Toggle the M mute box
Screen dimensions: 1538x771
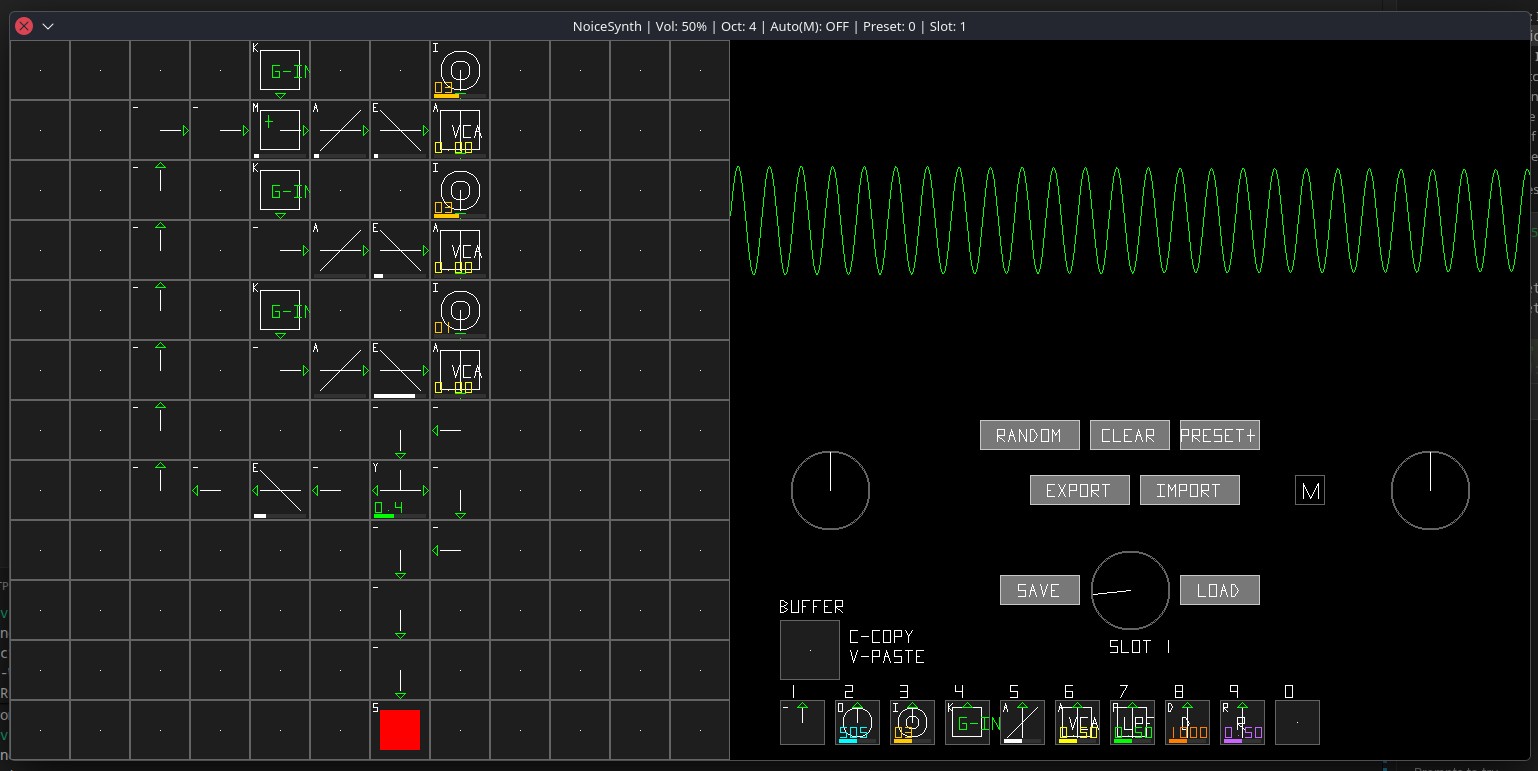coord(1309,490)
